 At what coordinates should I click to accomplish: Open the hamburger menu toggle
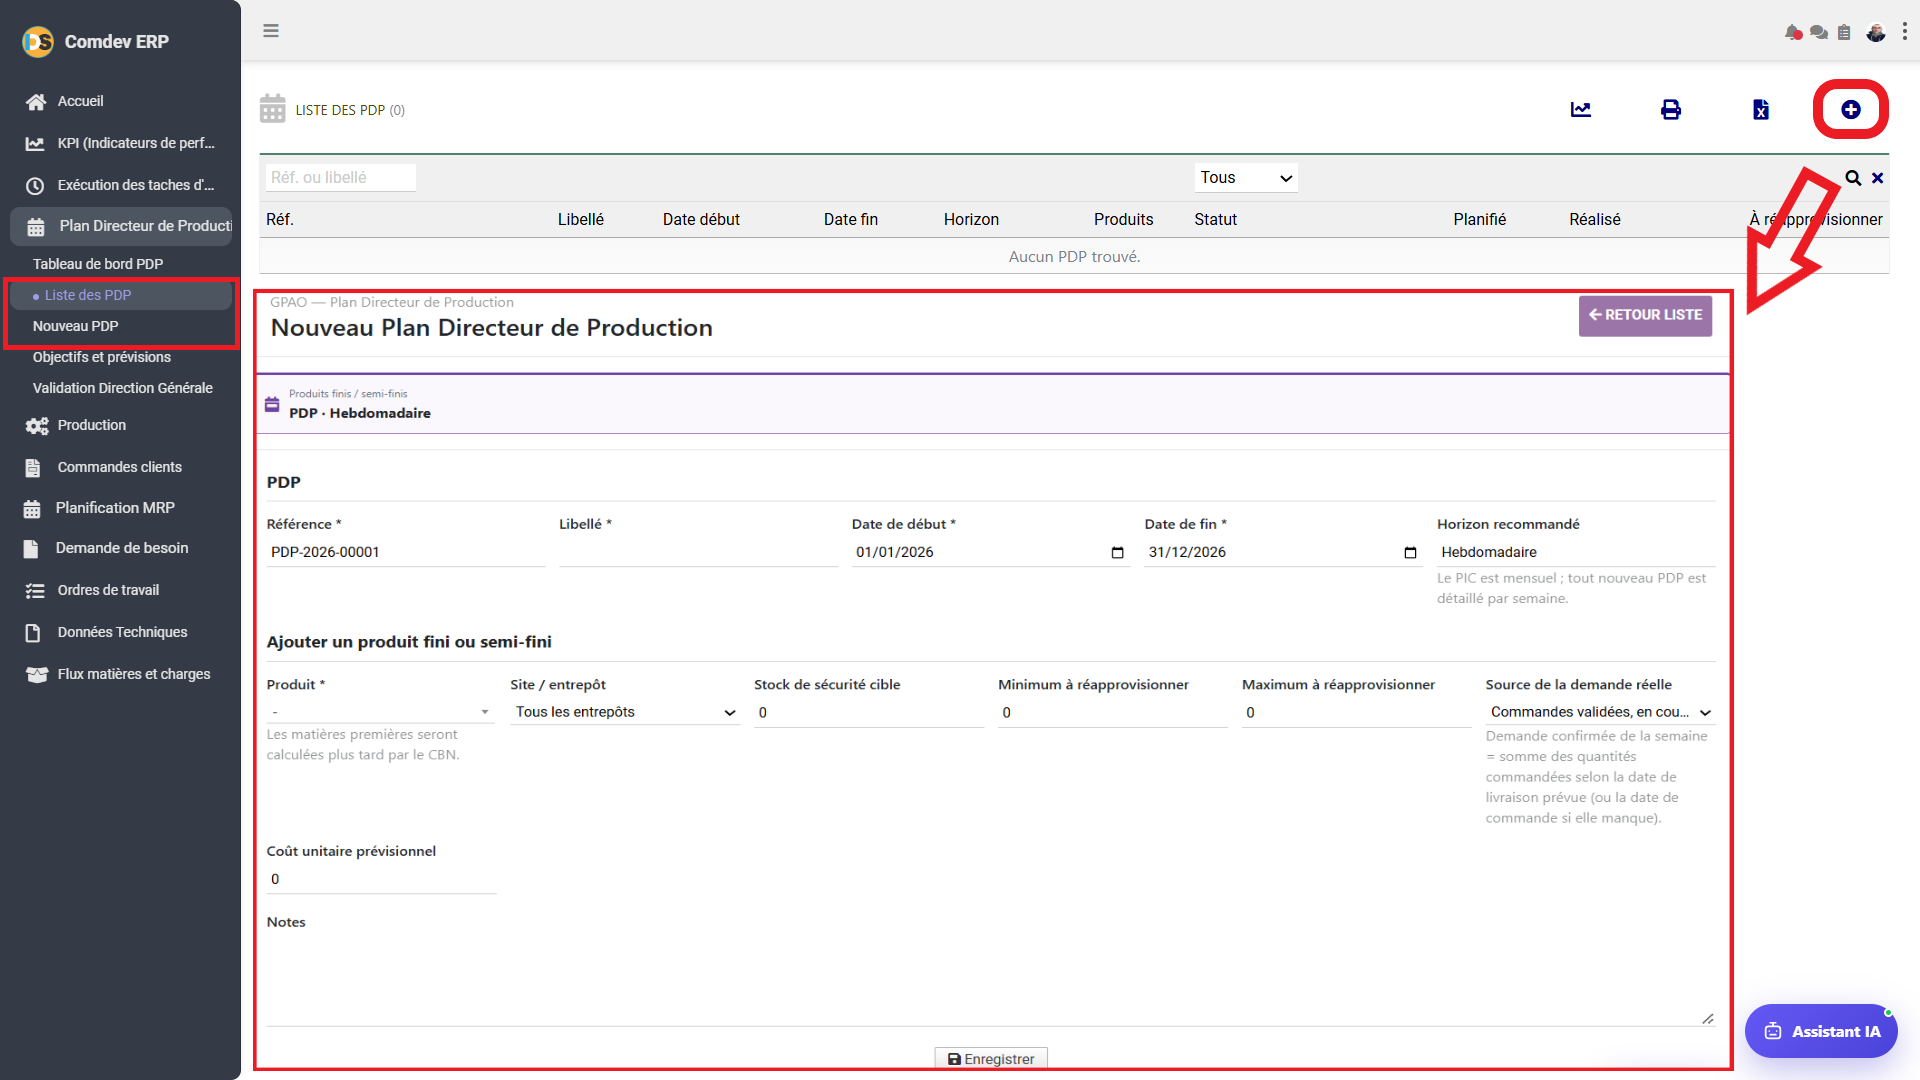coord(271,31)
